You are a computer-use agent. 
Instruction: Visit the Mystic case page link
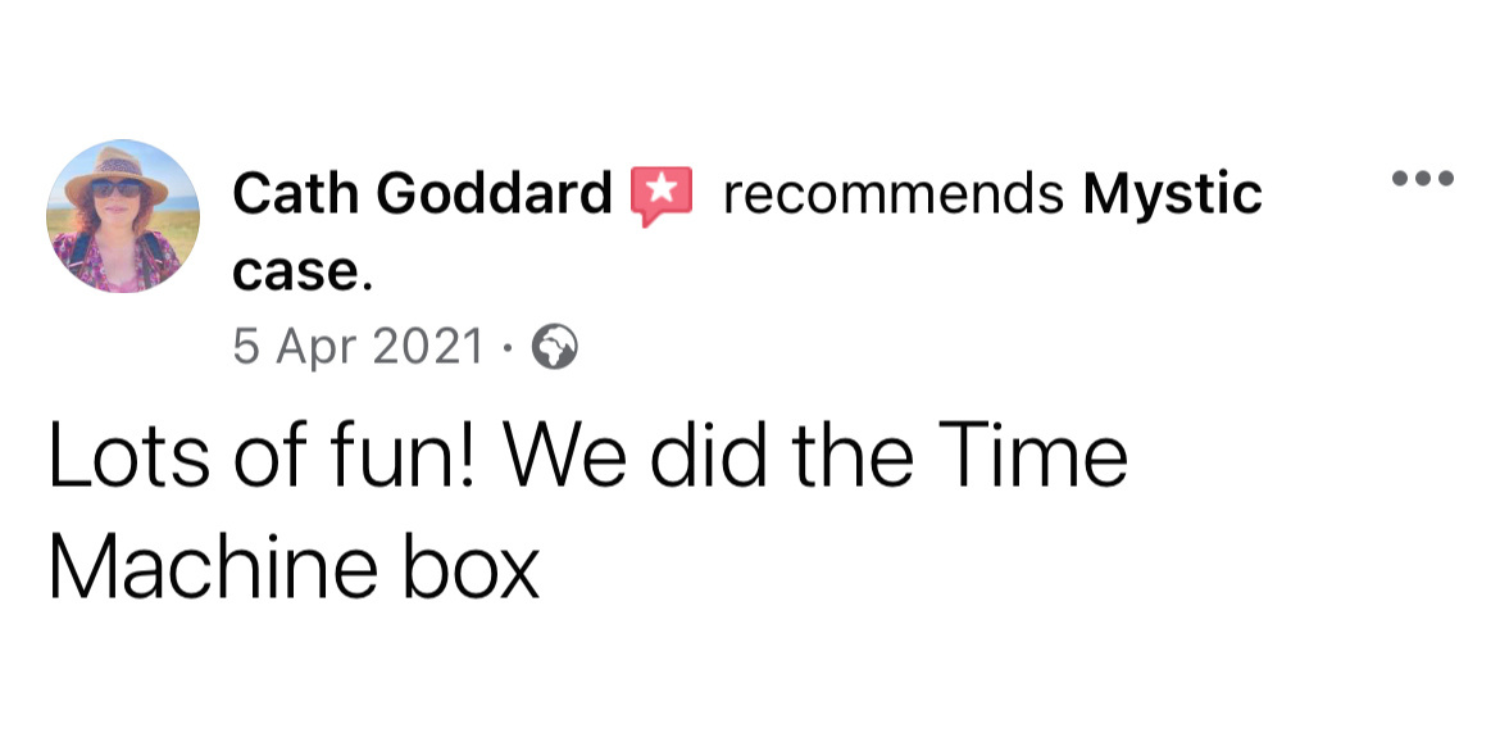pos(747,233)
